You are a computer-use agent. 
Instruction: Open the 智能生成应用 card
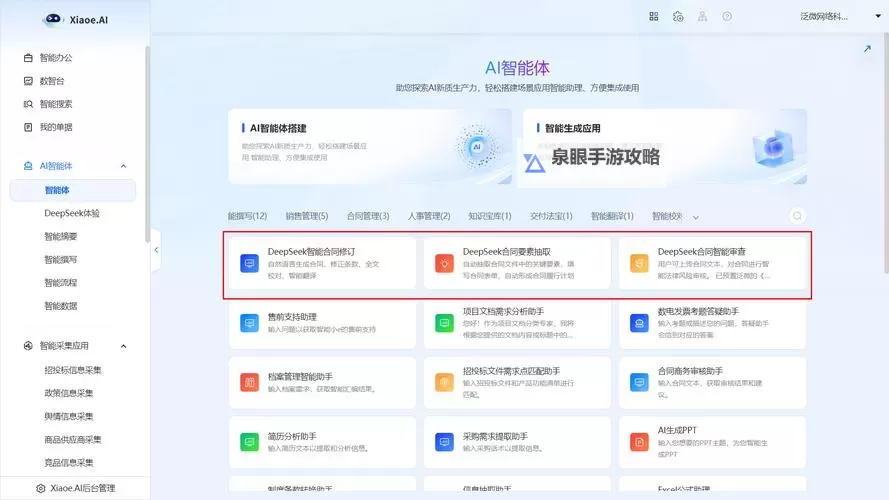(x=665, y=146)
